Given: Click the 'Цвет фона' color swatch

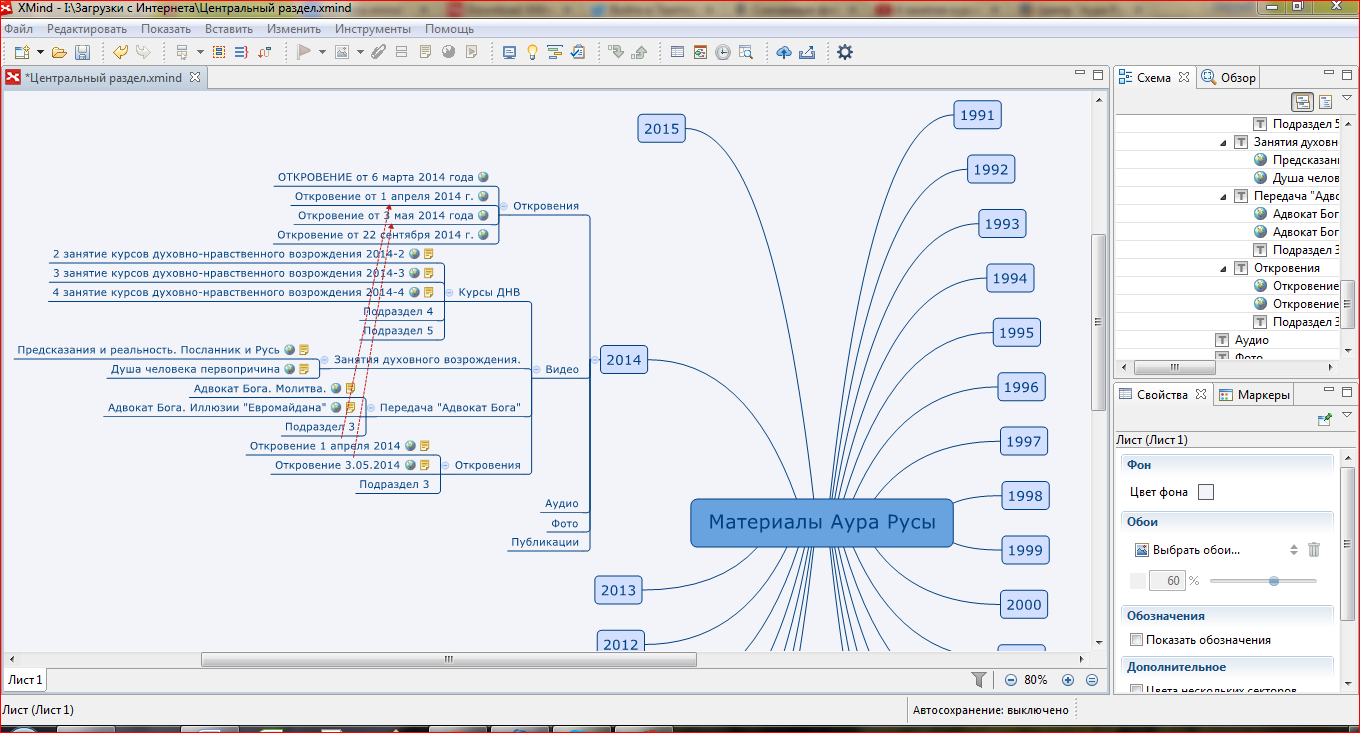Looking at the screenshot, I should pyautogui.click(x=1206, y=491).
